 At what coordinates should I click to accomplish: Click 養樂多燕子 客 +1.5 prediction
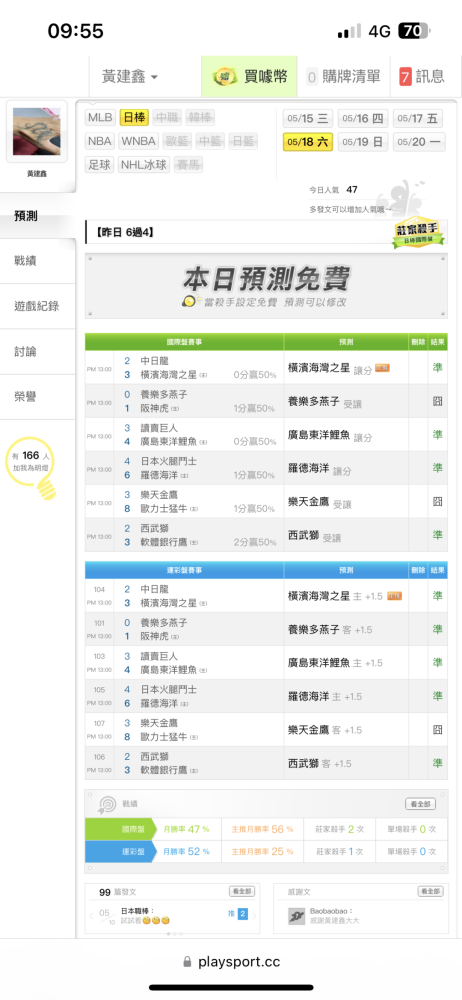click(x=329, y=629)
